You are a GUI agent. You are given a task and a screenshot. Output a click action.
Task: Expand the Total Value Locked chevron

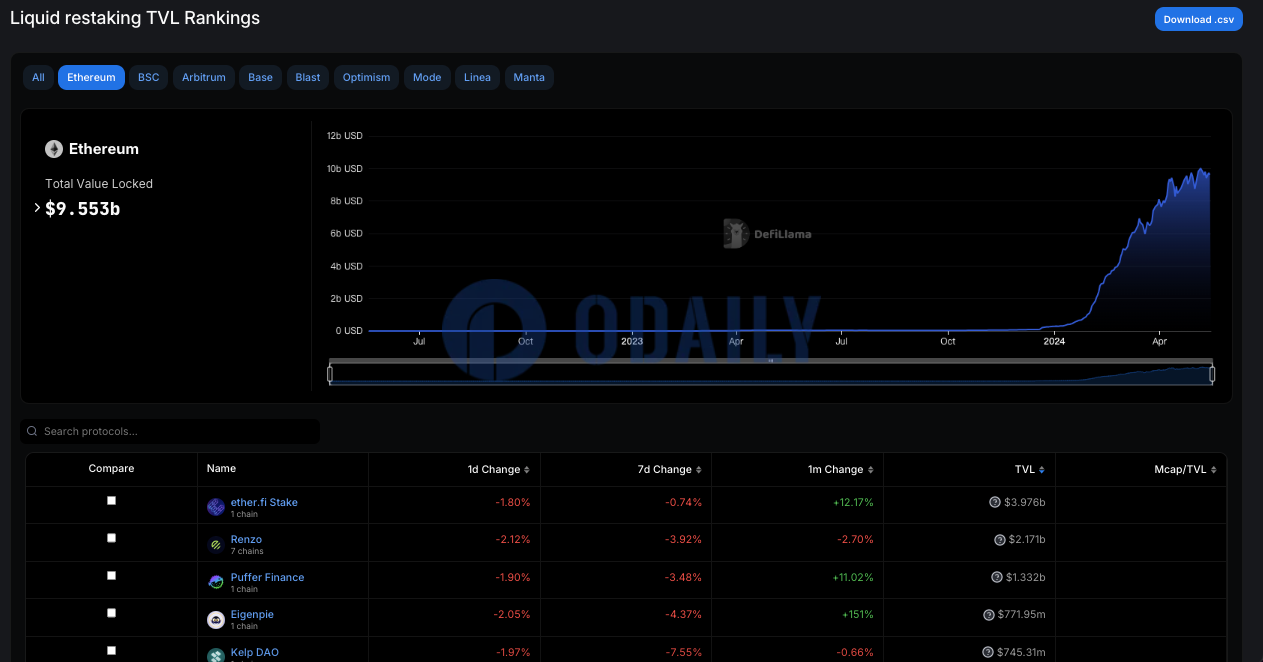(37, 208)
